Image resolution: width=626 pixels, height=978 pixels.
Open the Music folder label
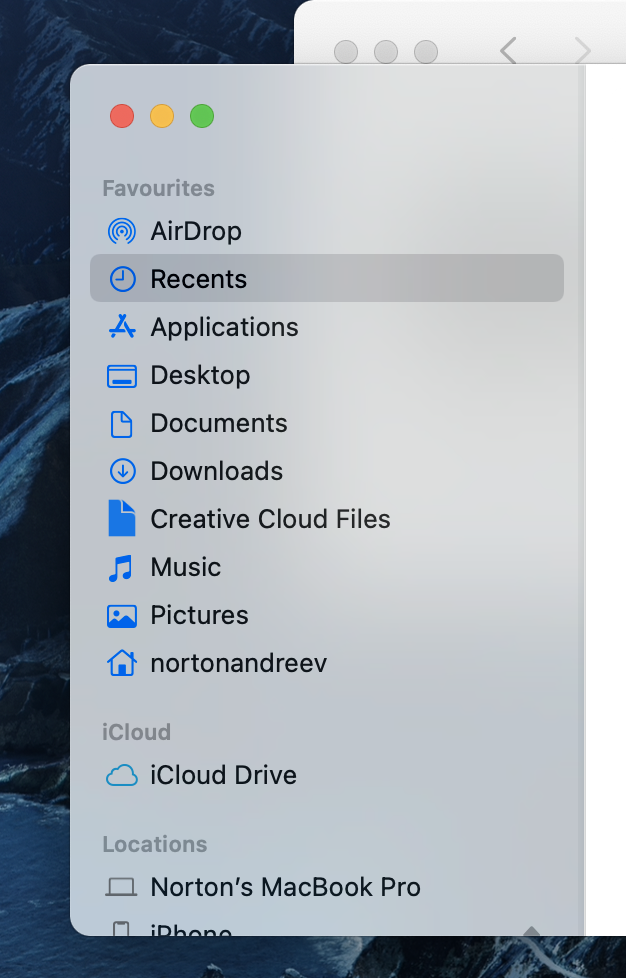click(x=186, y=568)
